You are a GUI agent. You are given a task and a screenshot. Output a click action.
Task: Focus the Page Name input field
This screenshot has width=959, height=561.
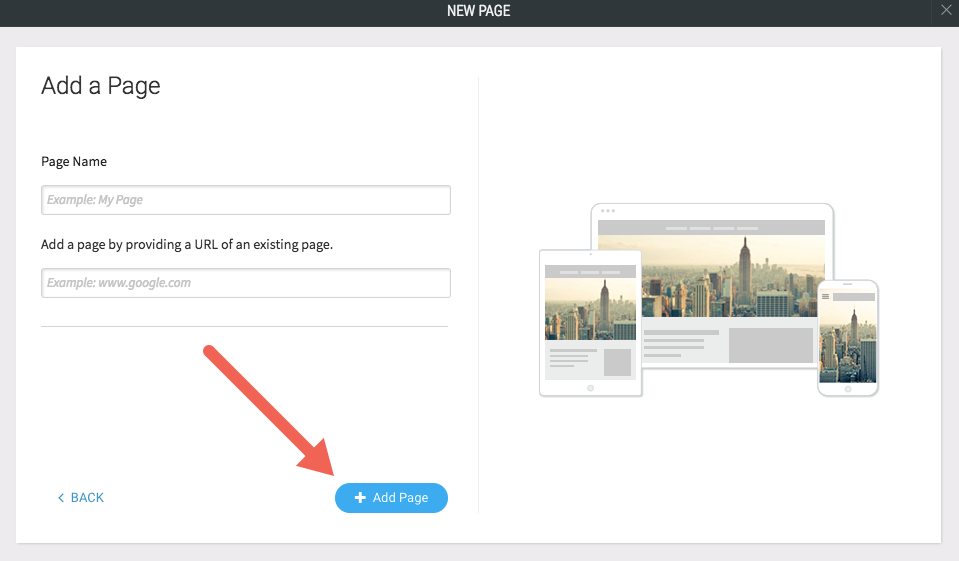[246, 200]
